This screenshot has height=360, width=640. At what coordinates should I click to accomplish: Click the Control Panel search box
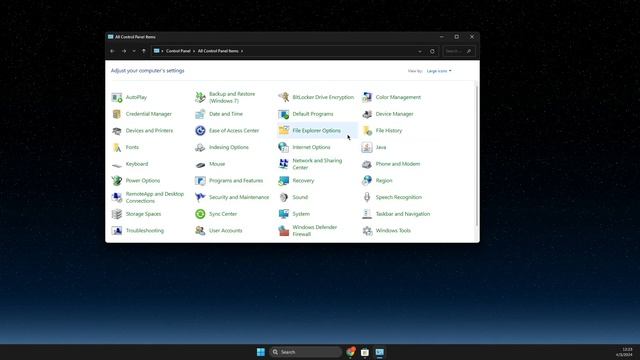click(x=459, y=51)
